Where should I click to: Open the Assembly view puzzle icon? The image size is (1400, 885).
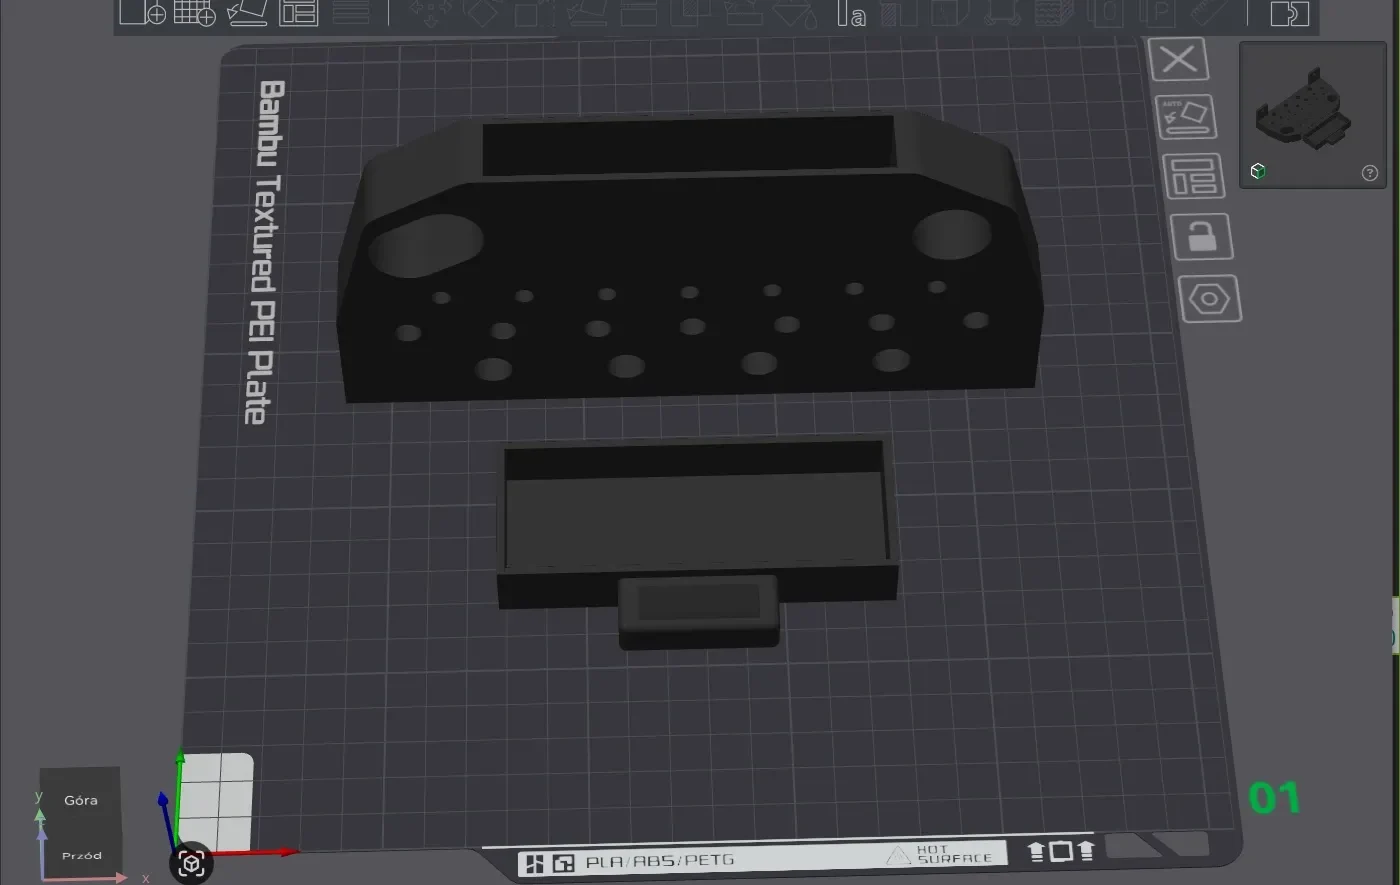pyautogui.click(x=1290, y=12)
